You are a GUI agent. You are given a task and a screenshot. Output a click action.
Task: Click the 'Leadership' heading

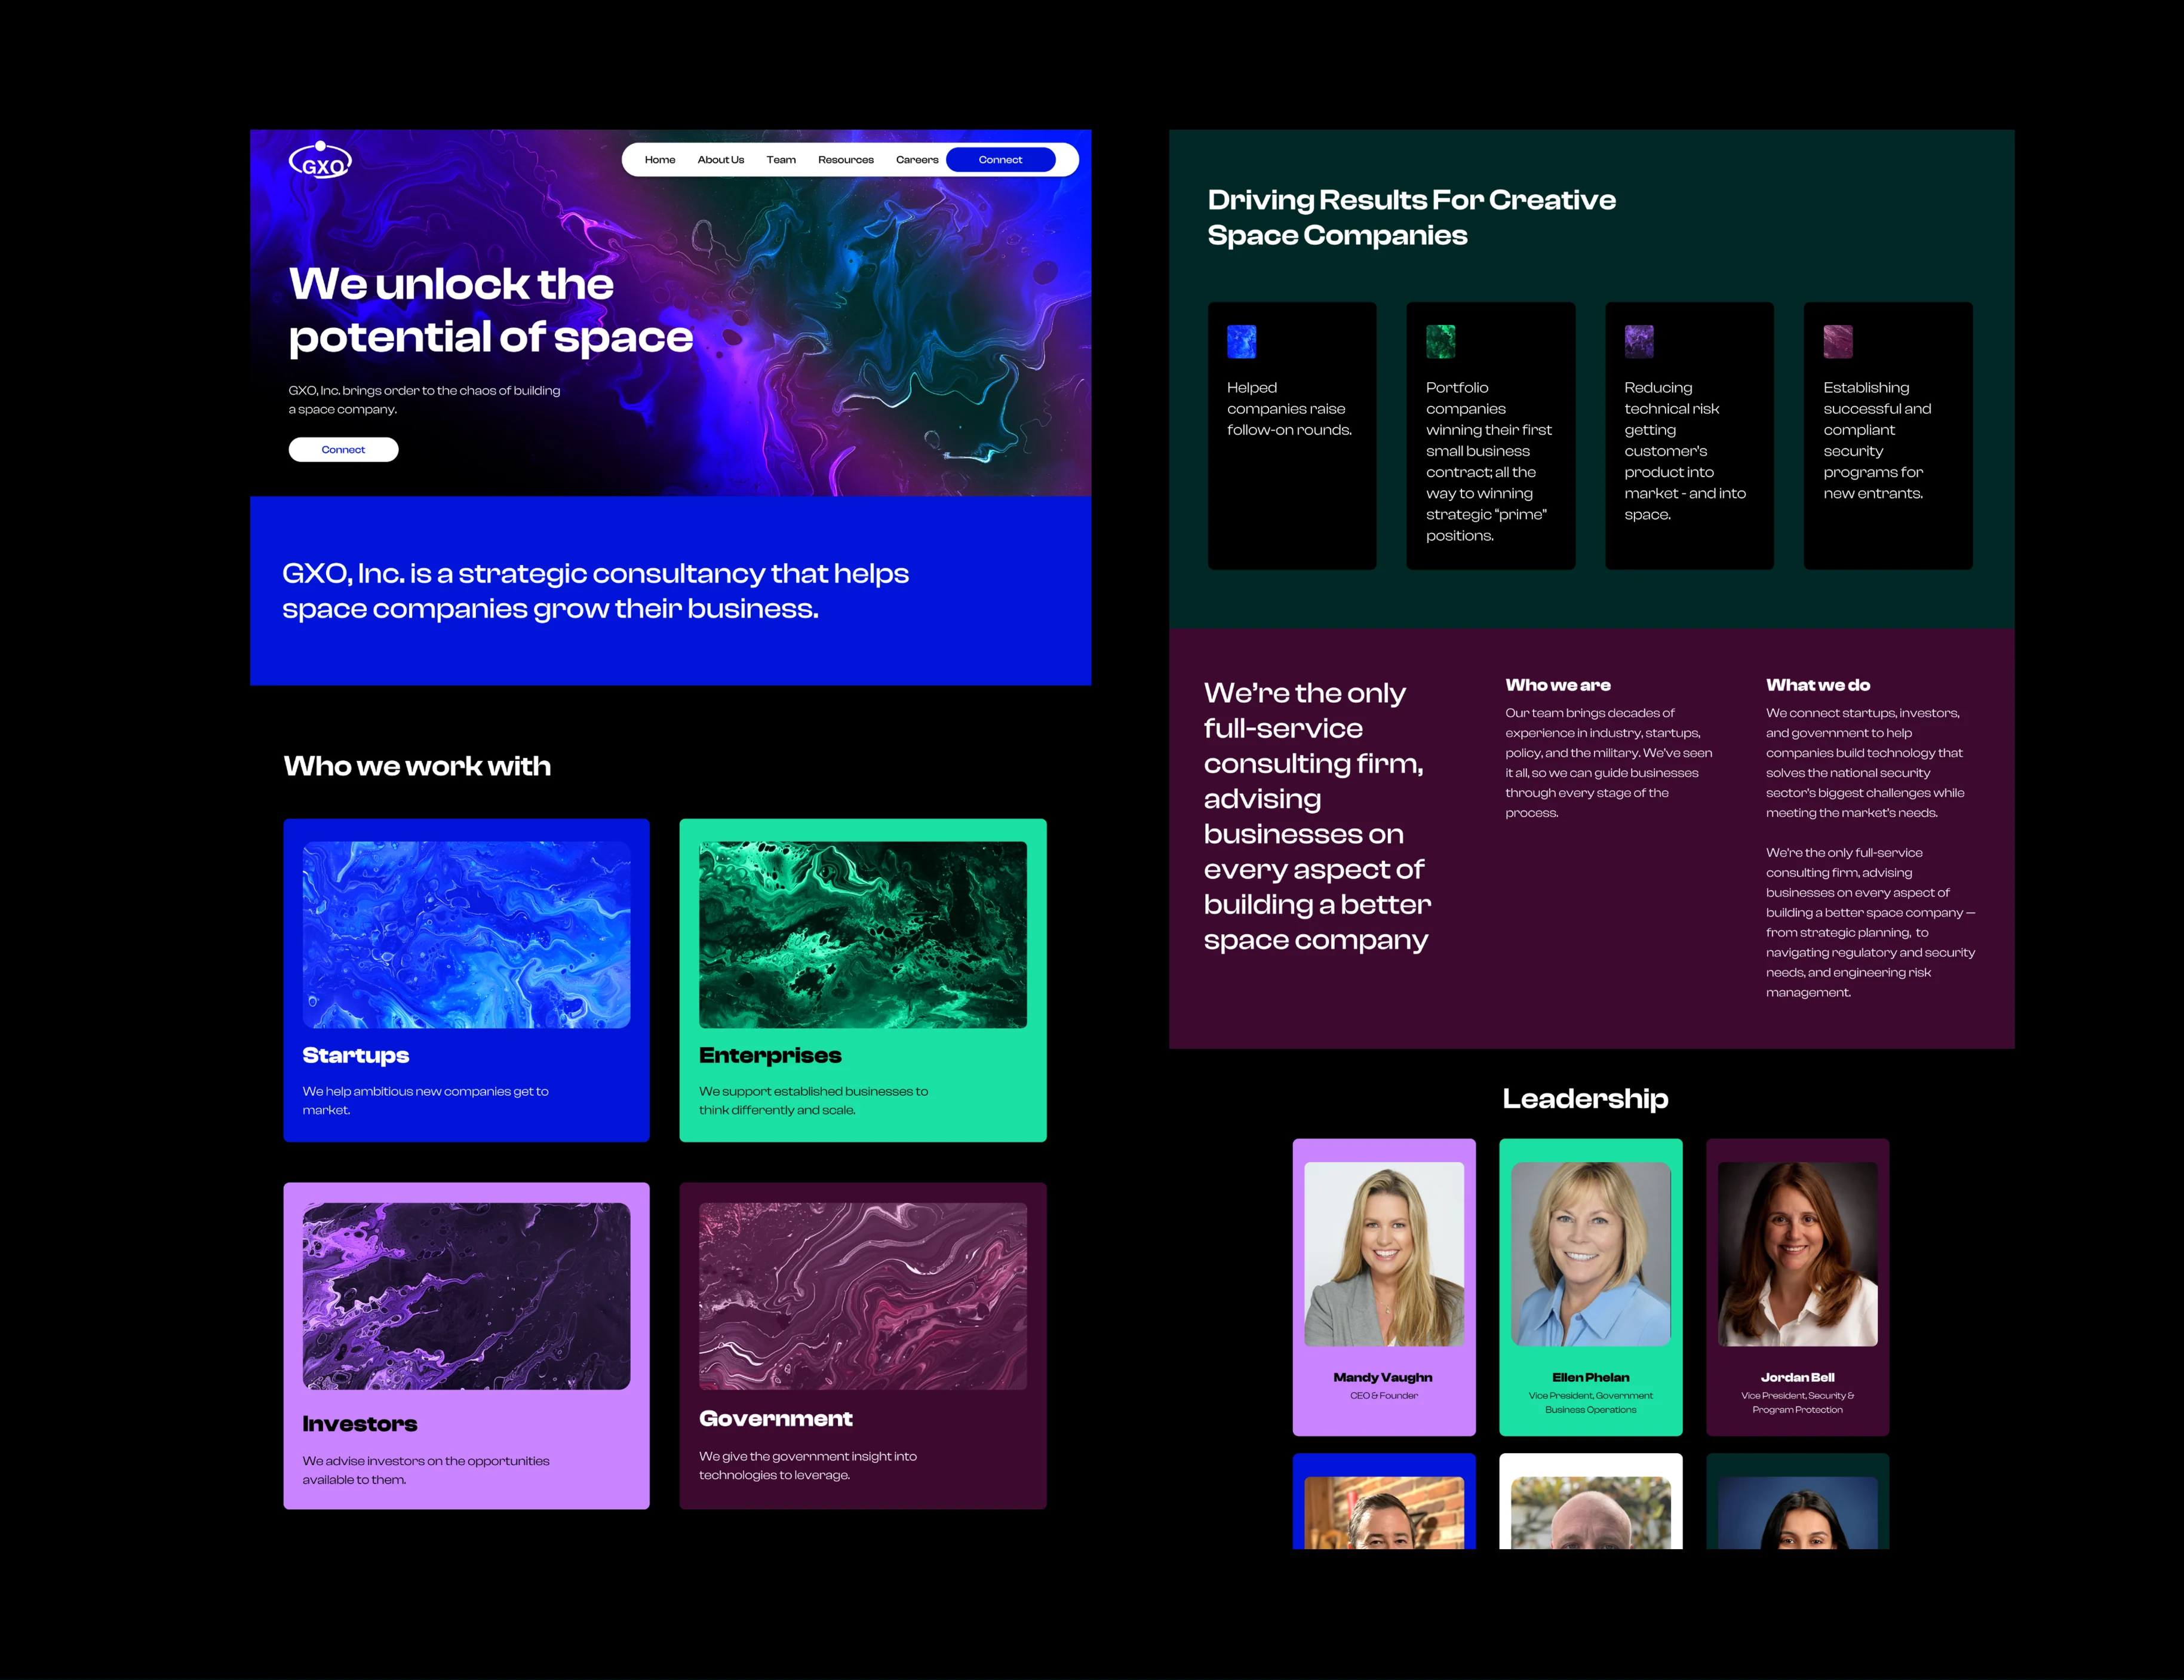[1585, 1099]
